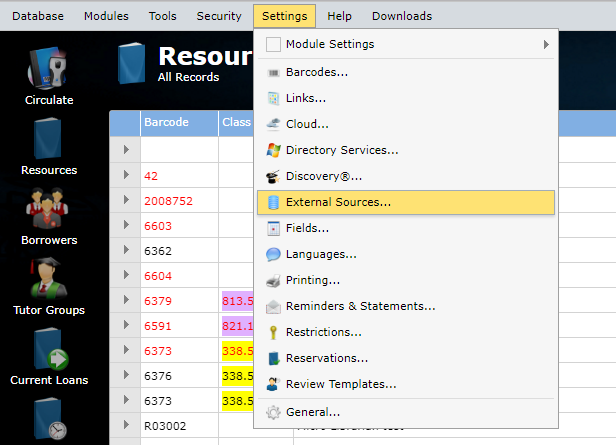Expand the row with barcode 6379
The width and height of the screenshot is (616, 445).
click(x=126, y=300)
